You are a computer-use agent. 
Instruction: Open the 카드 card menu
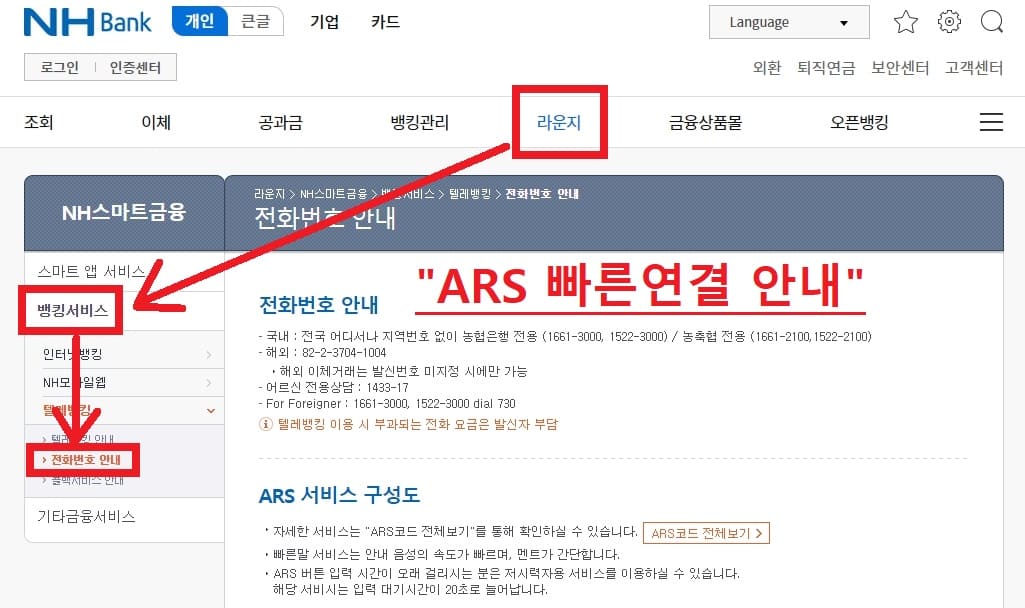coord(383,21)
